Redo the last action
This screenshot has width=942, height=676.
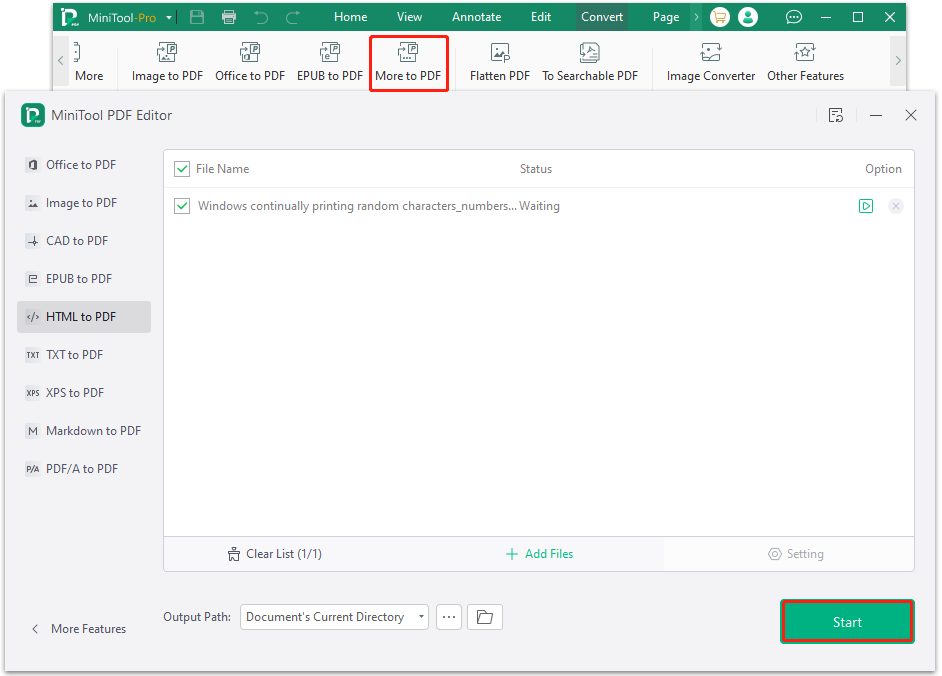click(293, 17)
